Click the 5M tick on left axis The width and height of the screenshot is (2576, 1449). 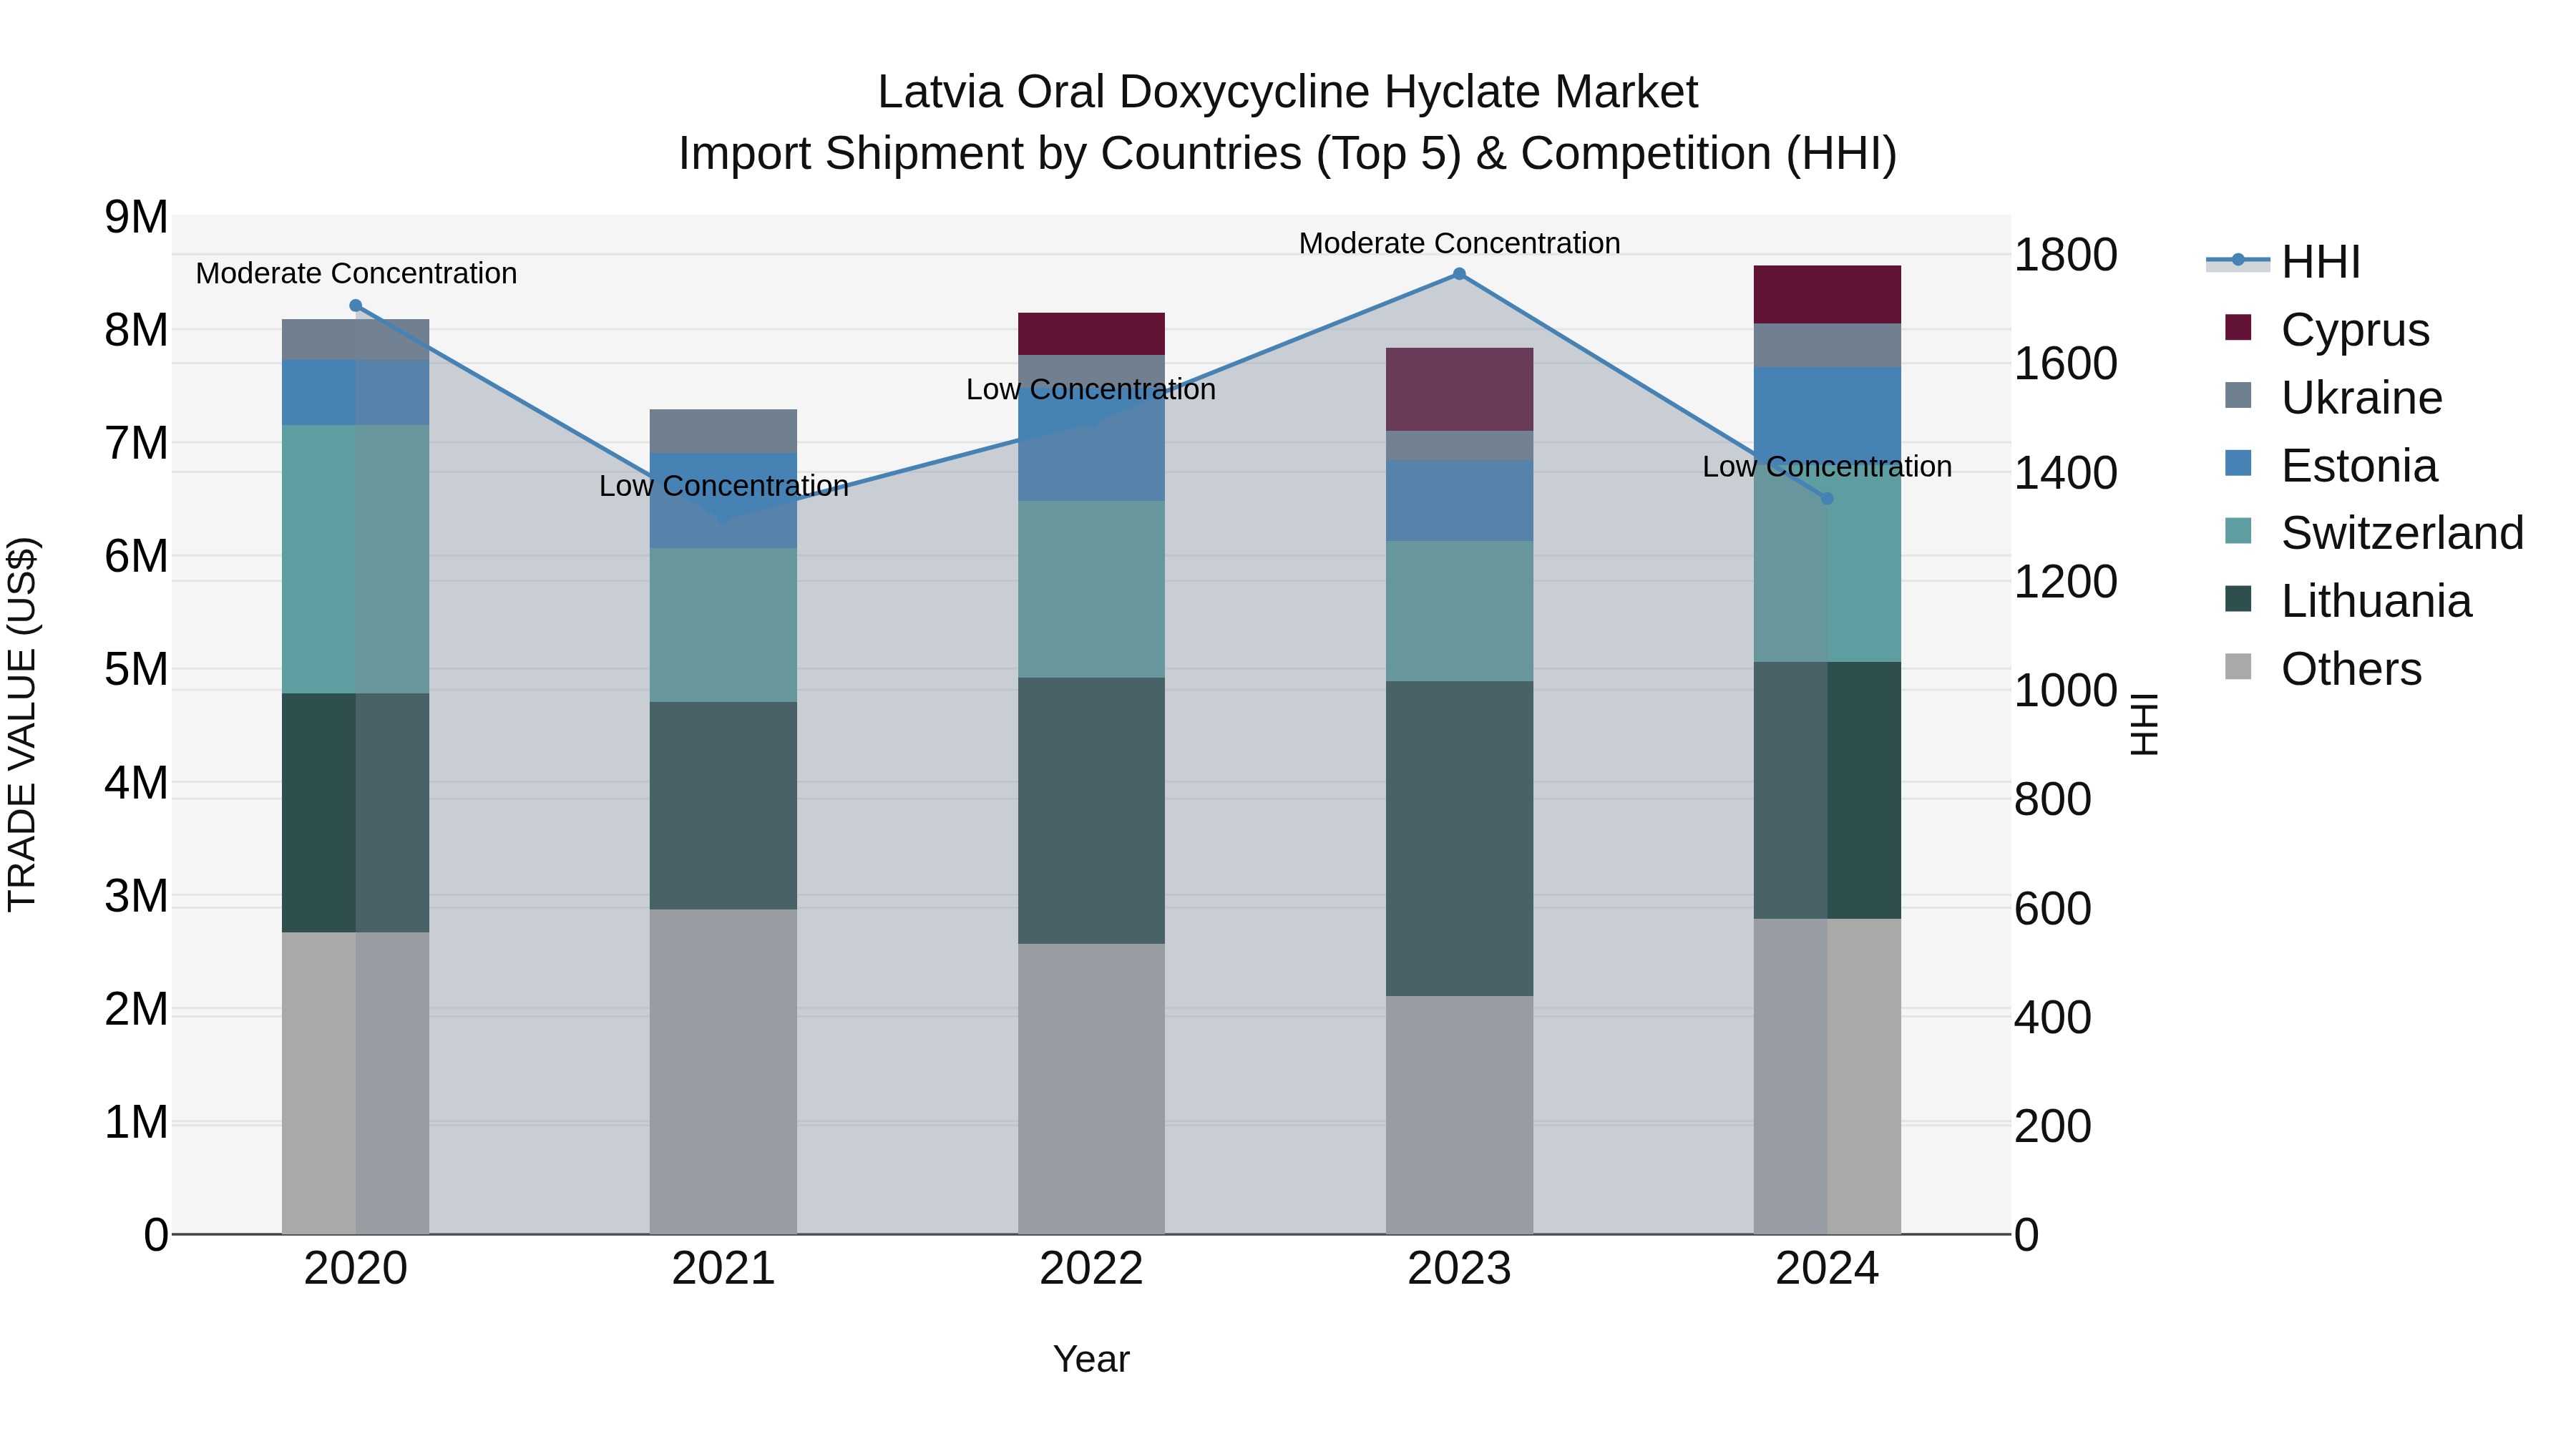click(136, 669)
